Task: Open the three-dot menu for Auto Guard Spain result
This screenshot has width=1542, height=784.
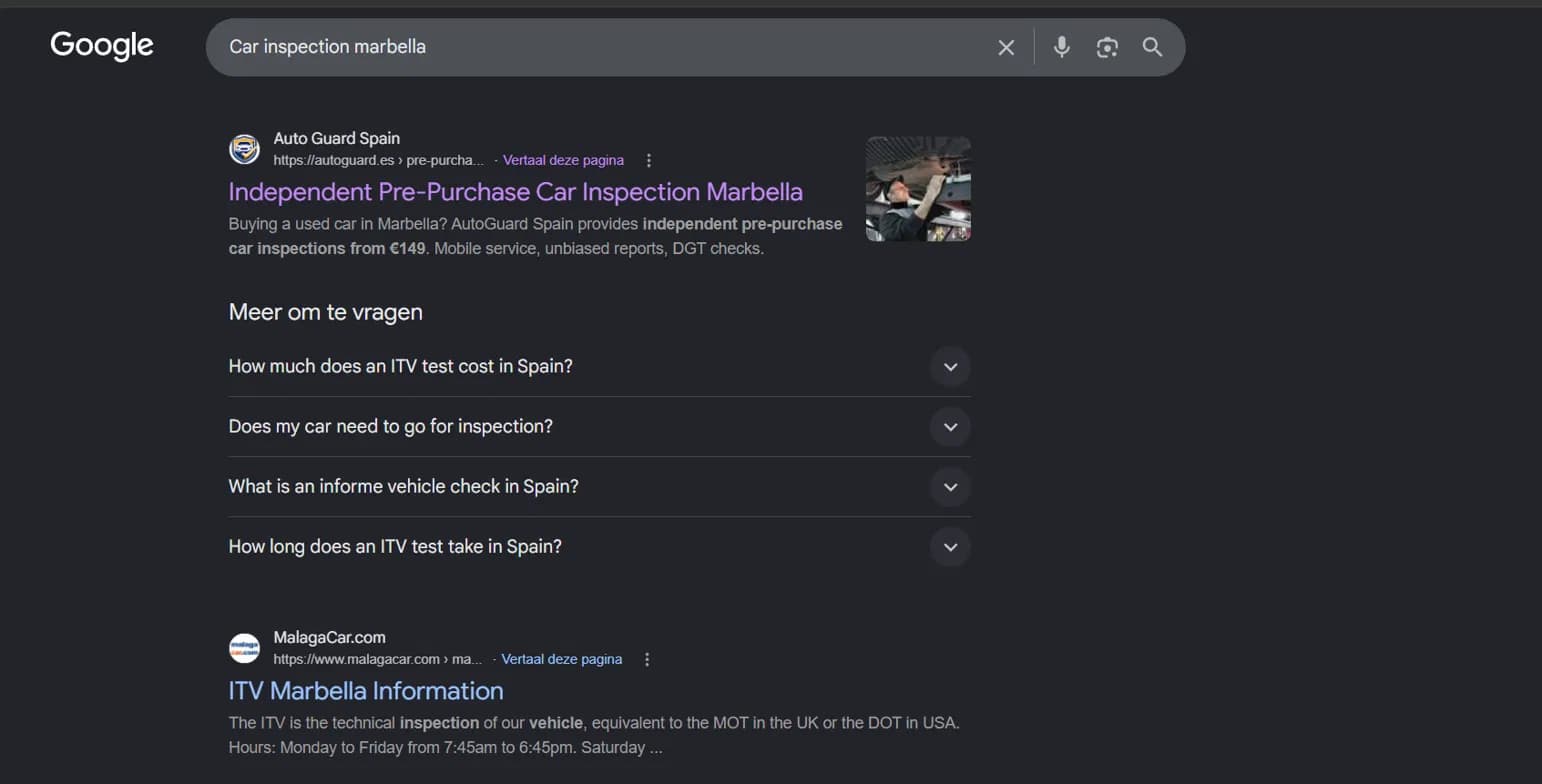Action: (649, 160)
